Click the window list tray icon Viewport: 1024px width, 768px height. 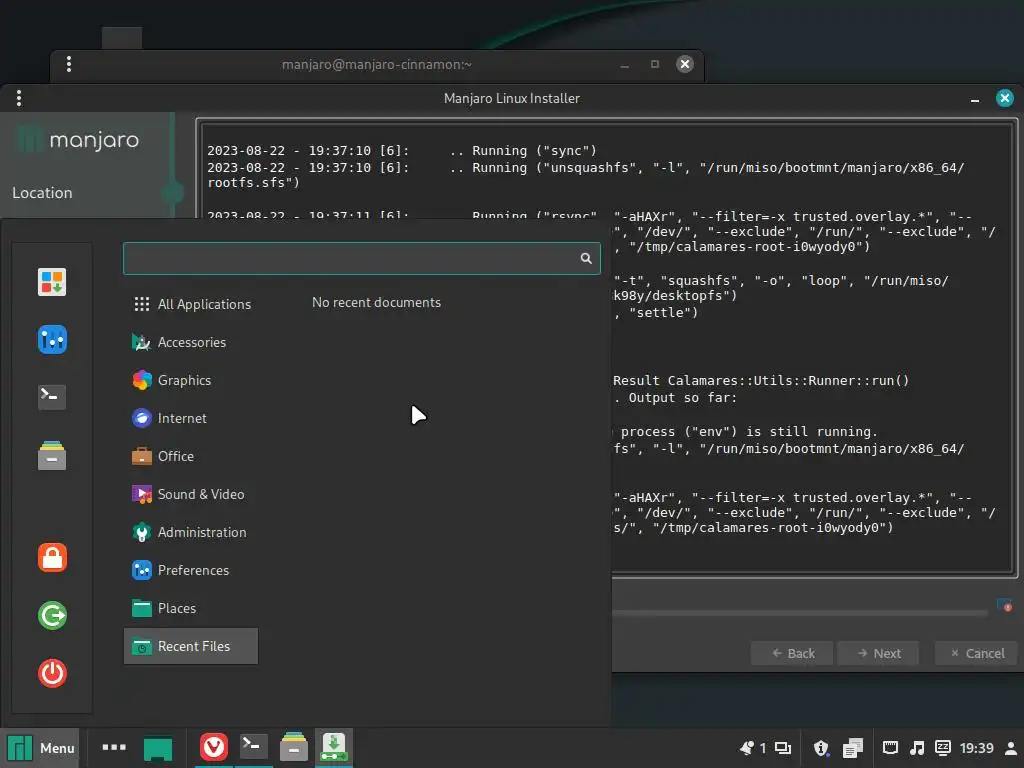(782, 748)
